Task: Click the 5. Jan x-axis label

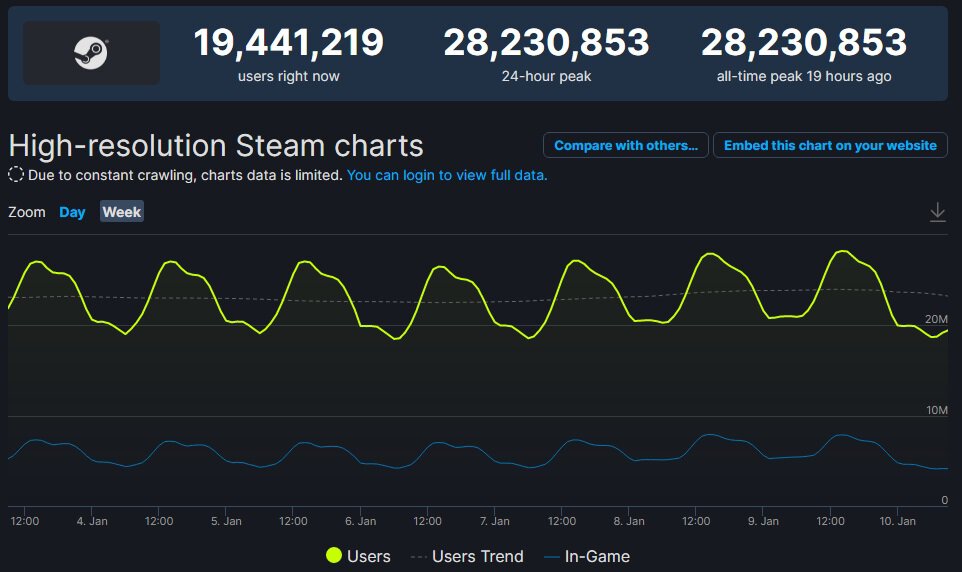Action: 226,521
